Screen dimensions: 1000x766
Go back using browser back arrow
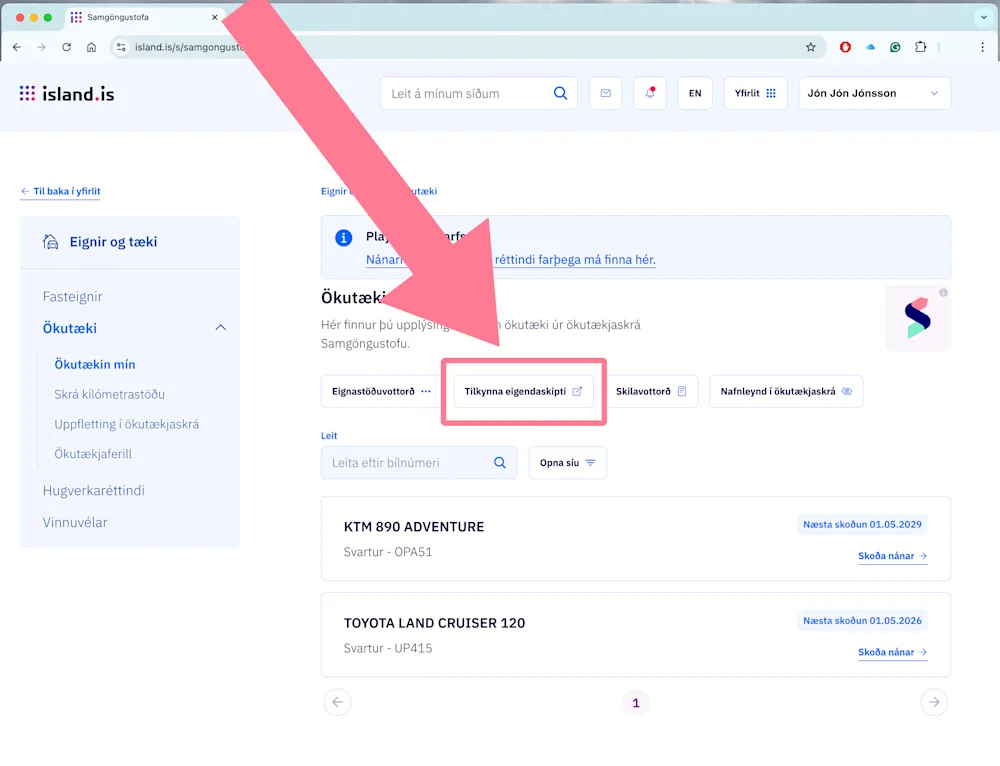17,47
